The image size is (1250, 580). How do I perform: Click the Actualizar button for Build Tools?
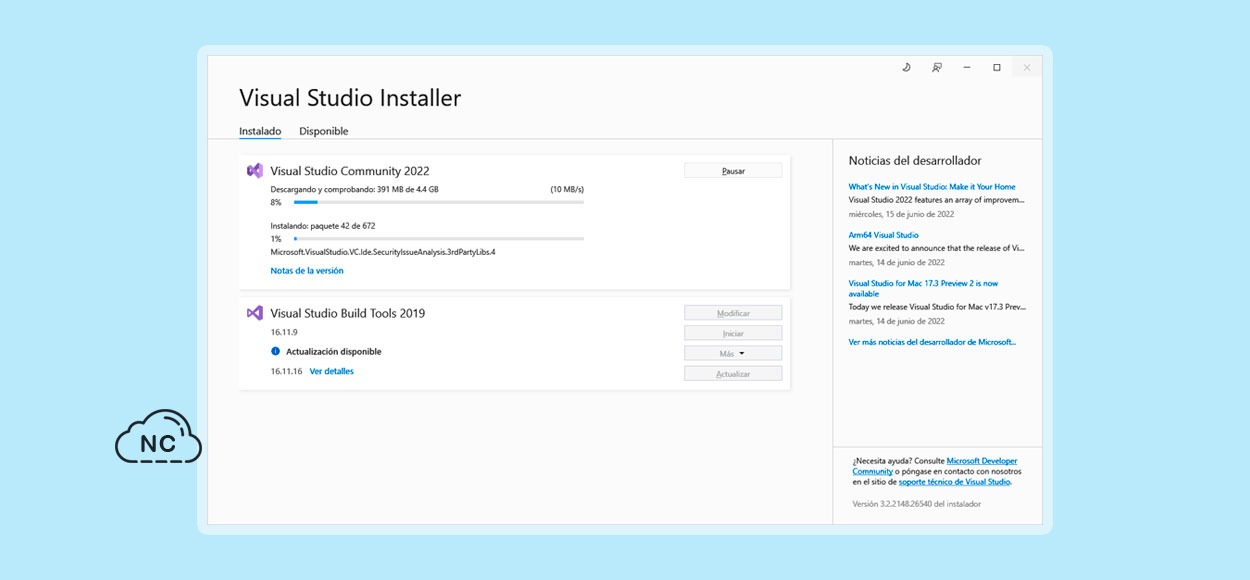tap(733, 374)
